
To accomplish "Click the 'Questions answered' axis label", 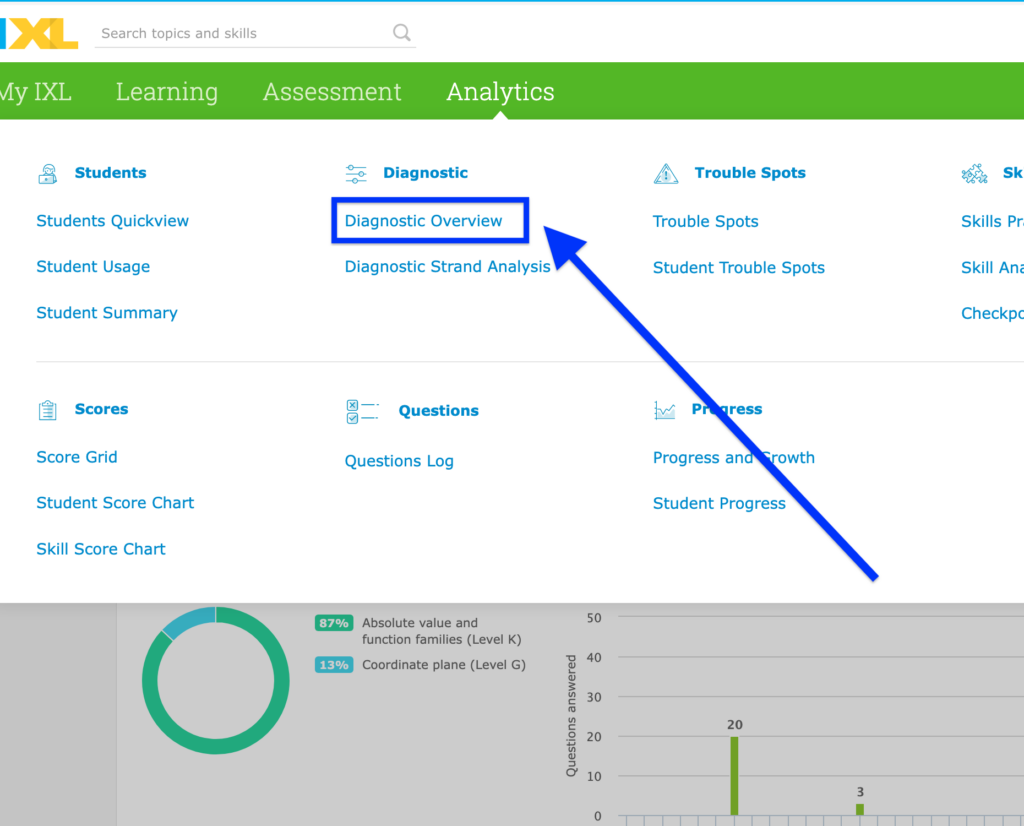I will tap(571, 716).
